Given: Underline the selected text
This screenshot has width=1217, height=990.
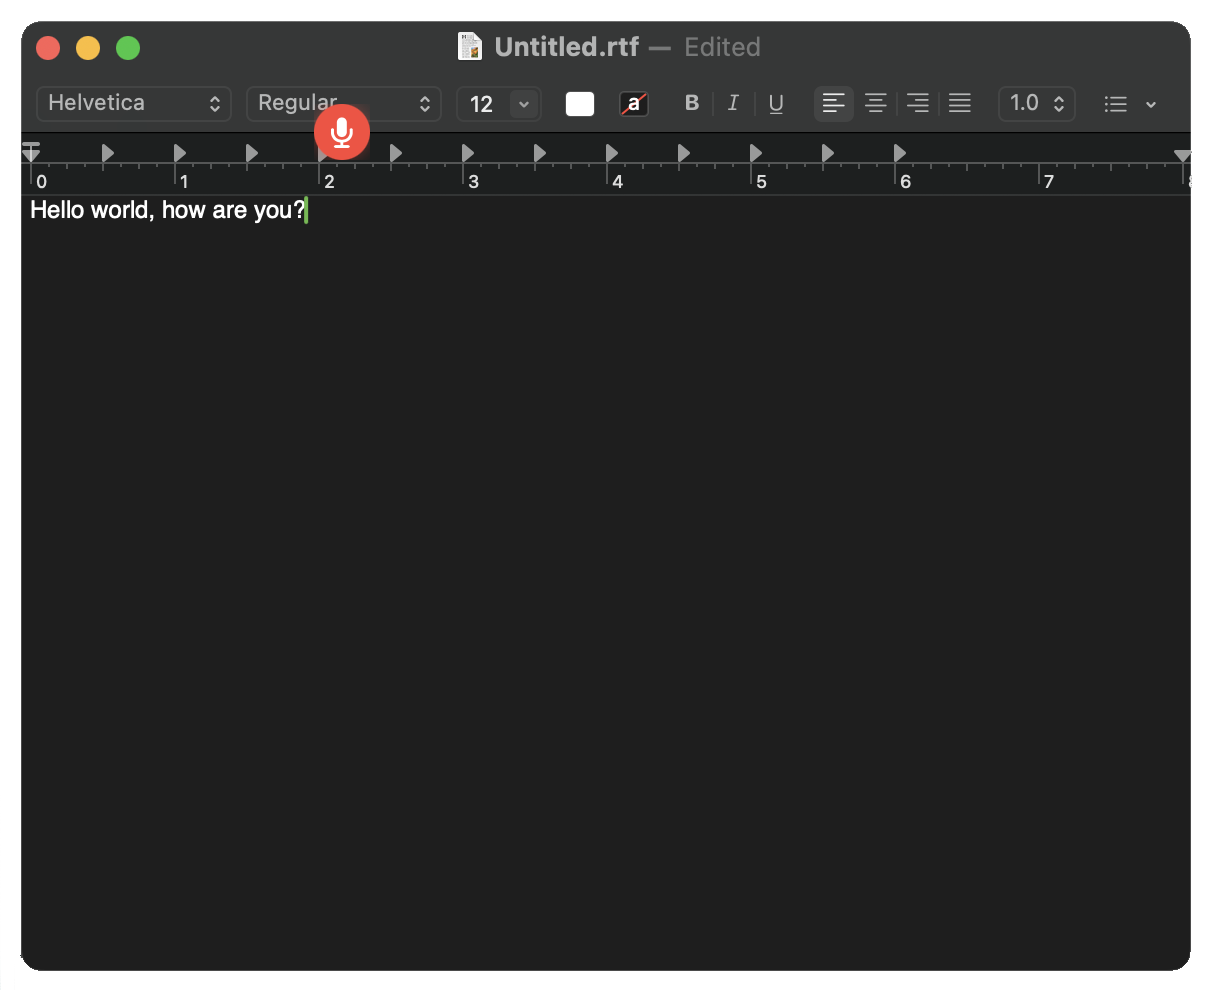Looking at the screenshot, I should tap(776, 103).
